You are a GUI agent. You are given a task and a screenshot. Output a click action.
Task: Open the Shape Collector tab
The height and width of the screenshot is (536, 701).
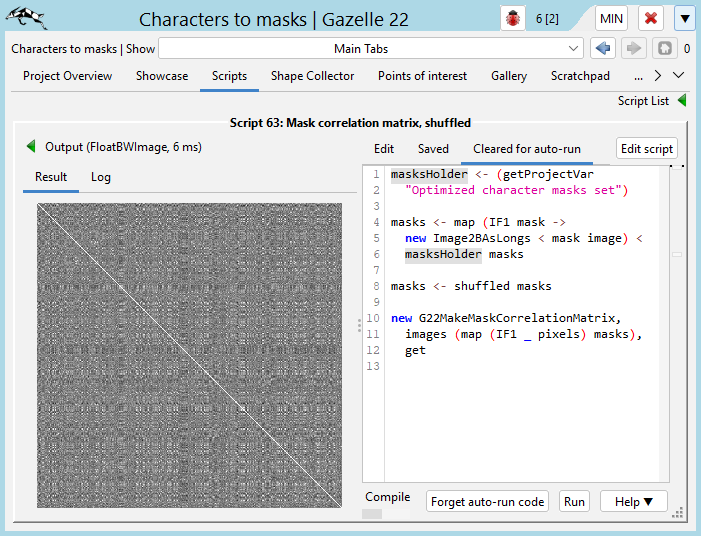(312, 76)
